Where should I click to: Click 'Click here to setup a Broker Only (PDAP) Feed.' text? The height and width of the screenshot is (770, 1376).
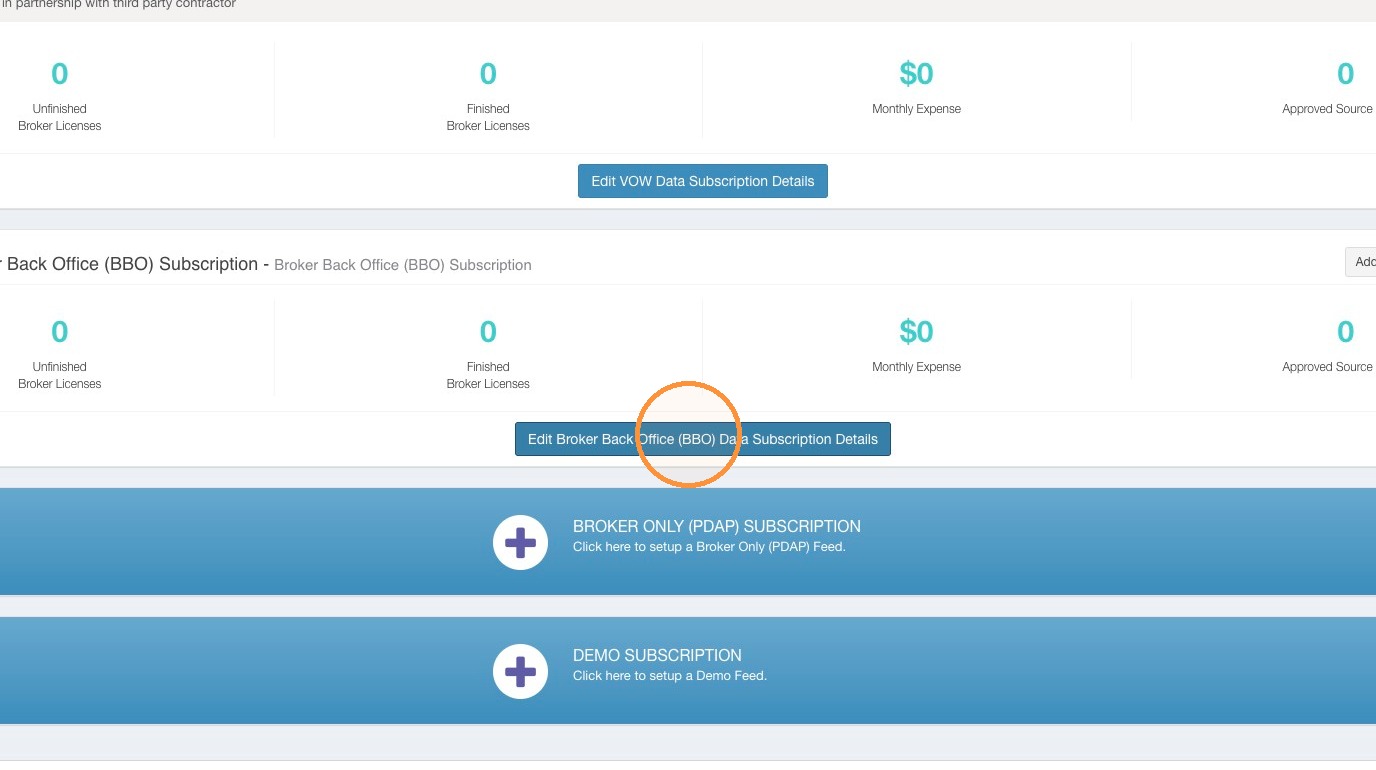709,547
